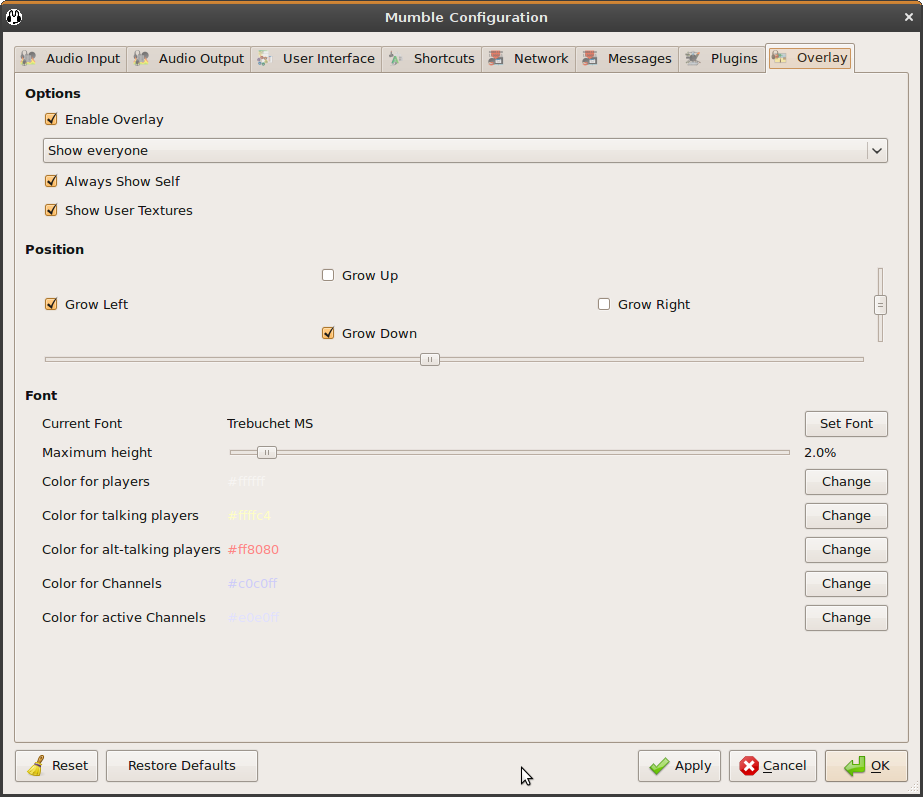This screenshot has height=797, width=923.
Task: Apply the overlay configuration changes
Action: (680, 766)
